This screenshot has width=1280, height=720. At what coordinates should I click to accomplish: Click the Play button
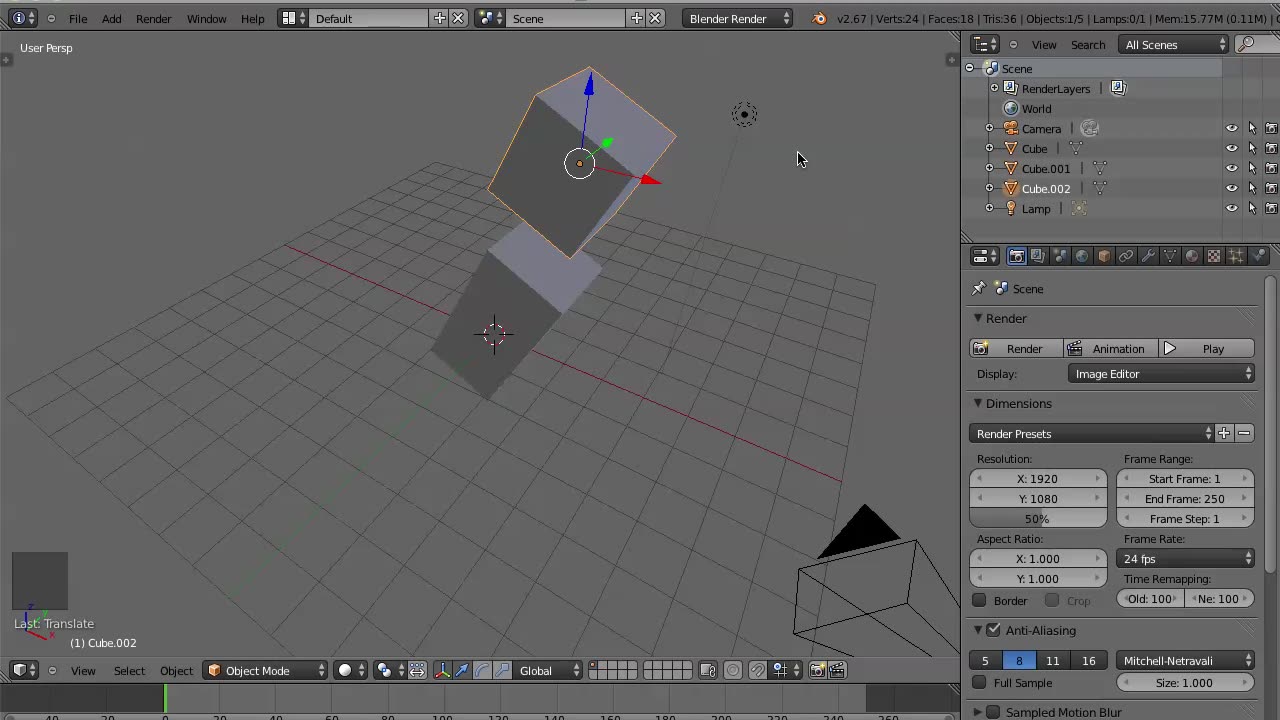1205,349
